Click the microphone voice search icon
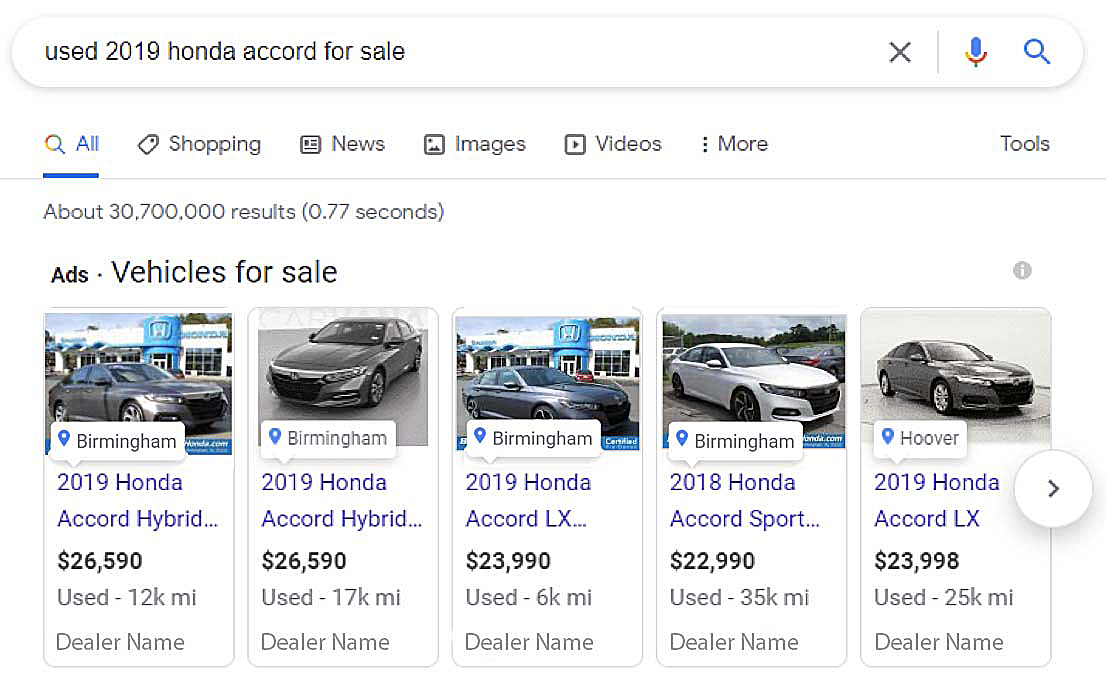This screenshot has width=1106, height=674. (x=976, y=52)
